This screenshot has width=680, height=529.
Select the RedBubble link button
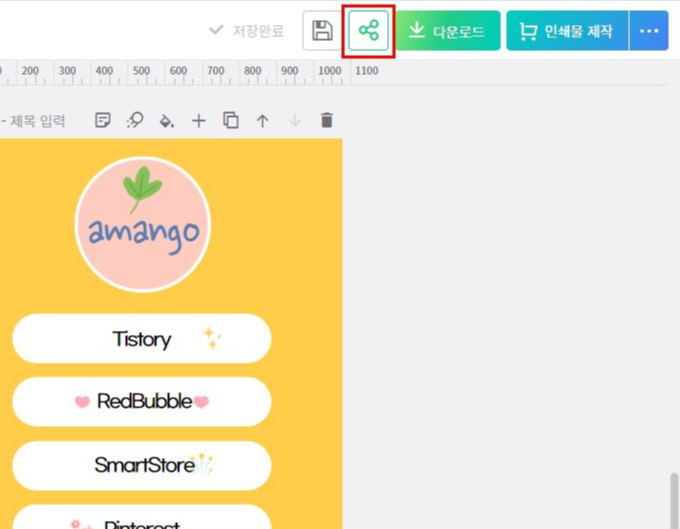point(142,402)
